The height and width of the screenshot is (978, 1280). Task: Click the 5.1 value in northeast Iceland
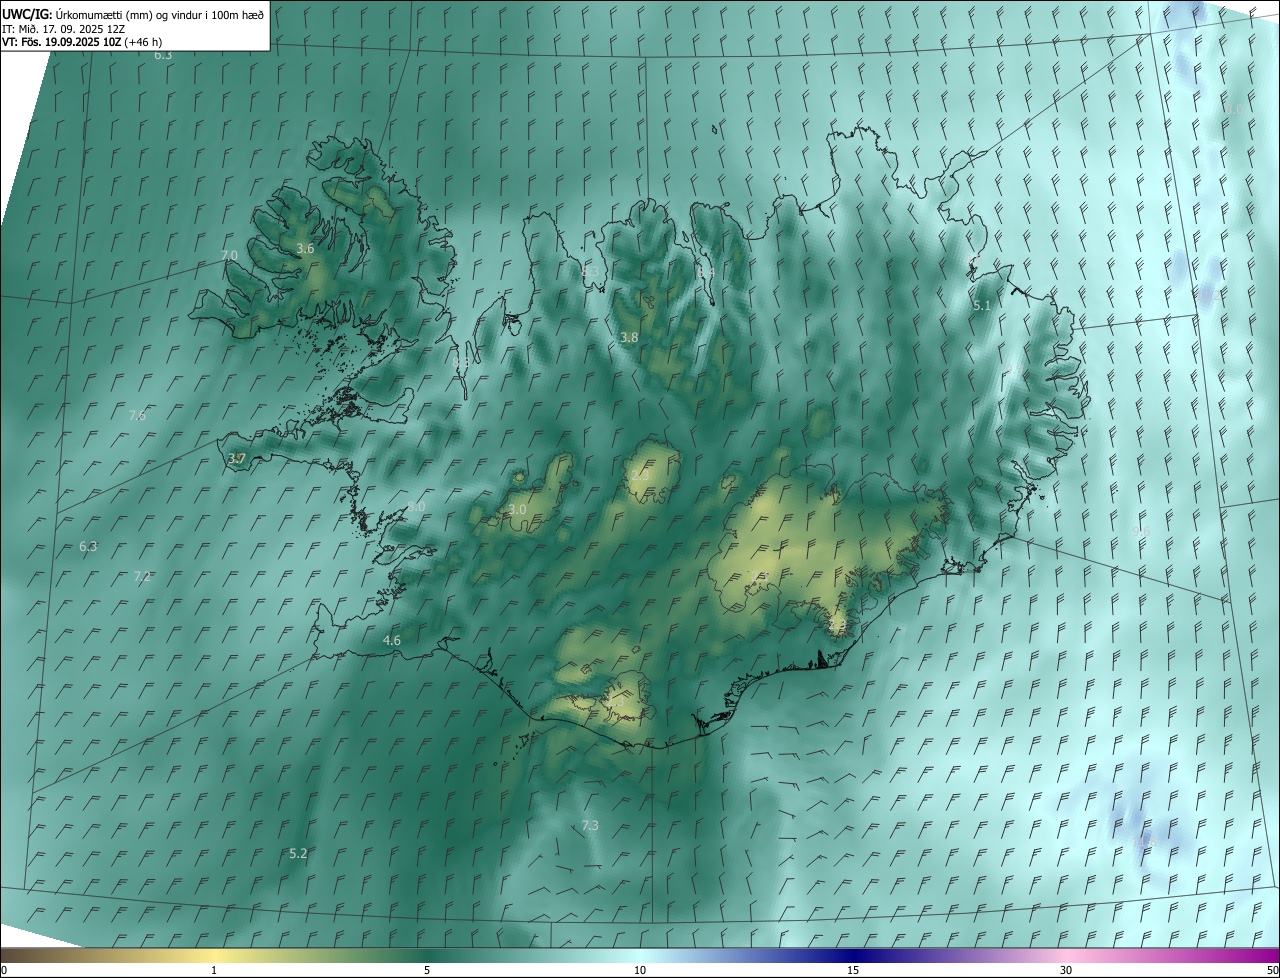(982, 306)
